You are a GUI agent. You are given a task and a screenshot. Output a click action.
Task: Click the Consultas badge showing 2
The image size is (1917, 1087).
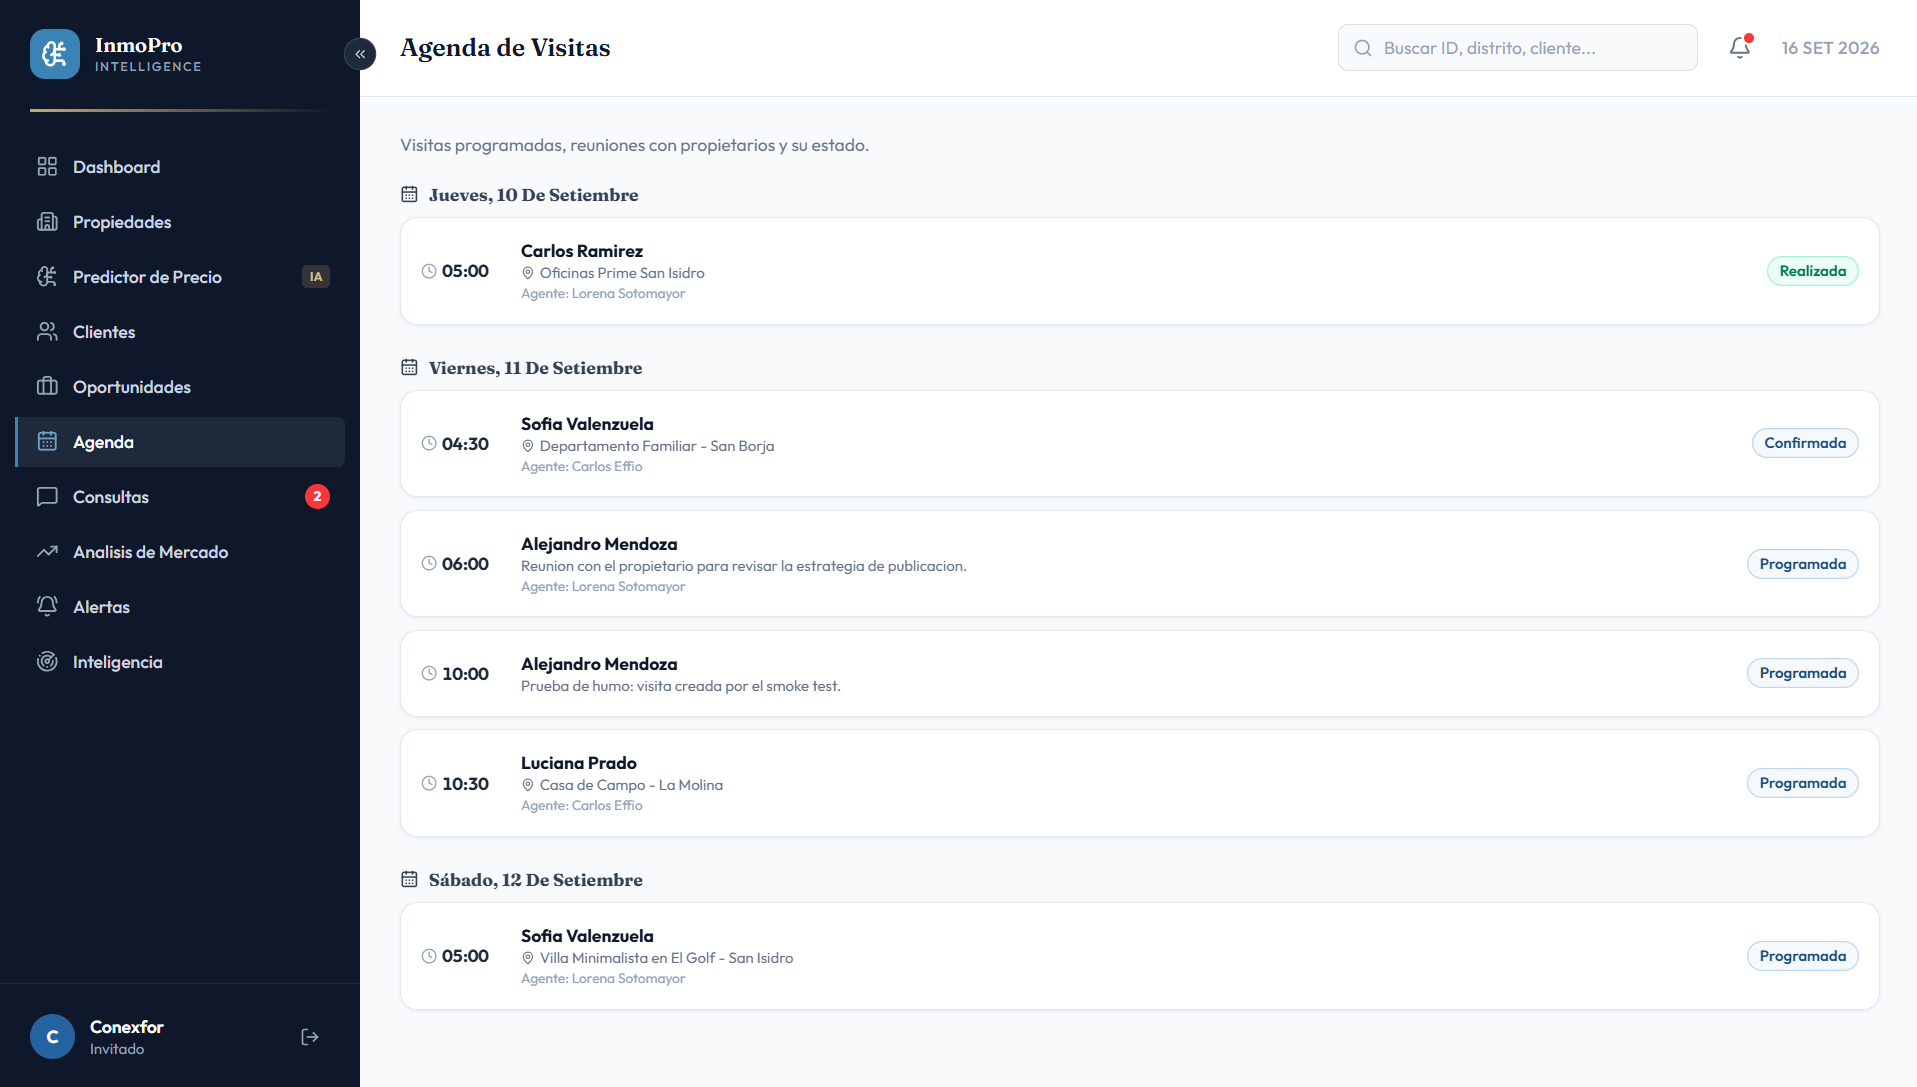(x=317, y=497)
